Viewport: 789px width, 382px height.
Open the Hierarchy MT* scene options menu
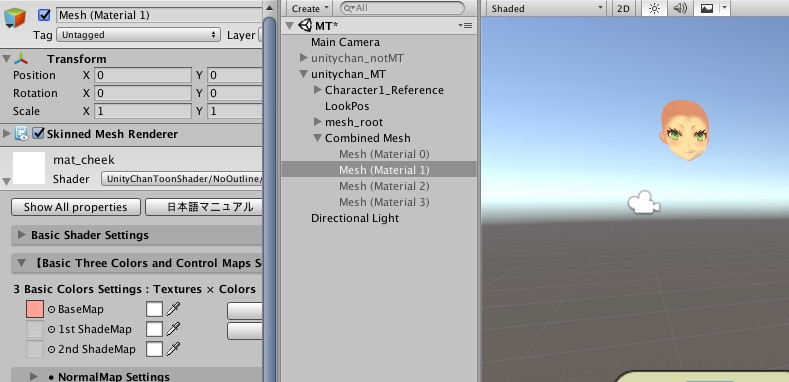(x=465, y=25)
